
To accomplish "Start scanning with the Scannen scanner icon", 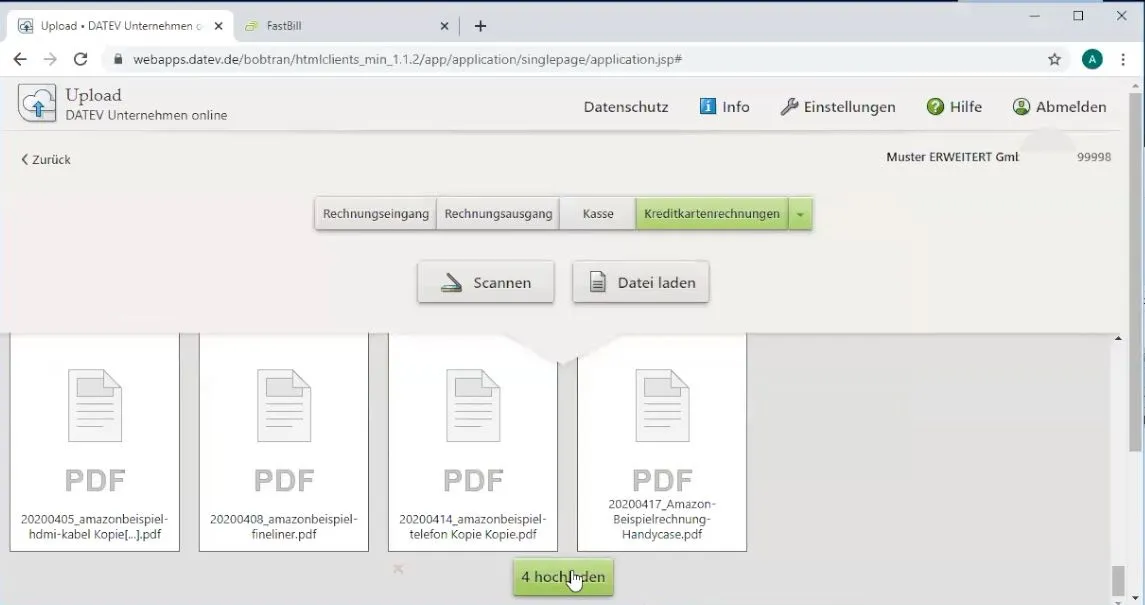I will coord(449,282).
